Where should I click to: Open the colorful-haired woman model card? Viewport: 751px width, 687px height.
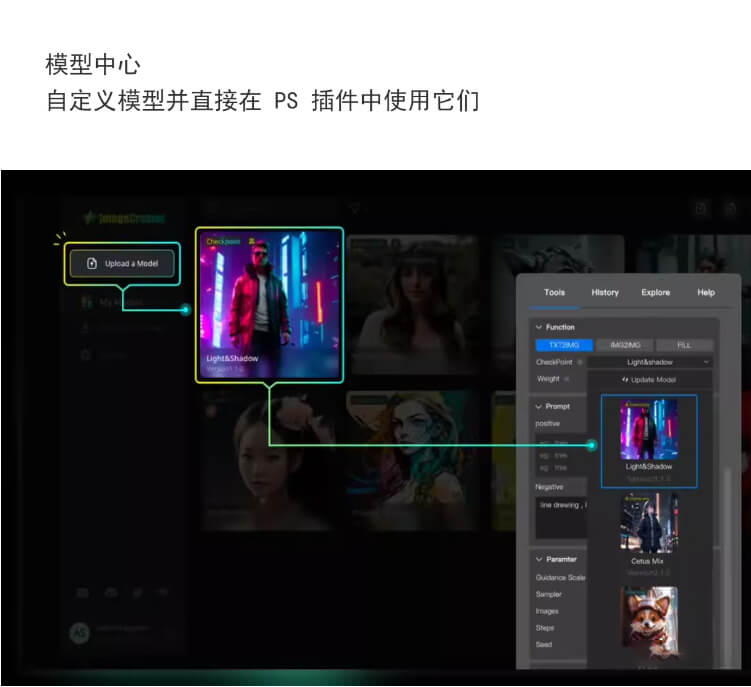click(x=415, y=460)
